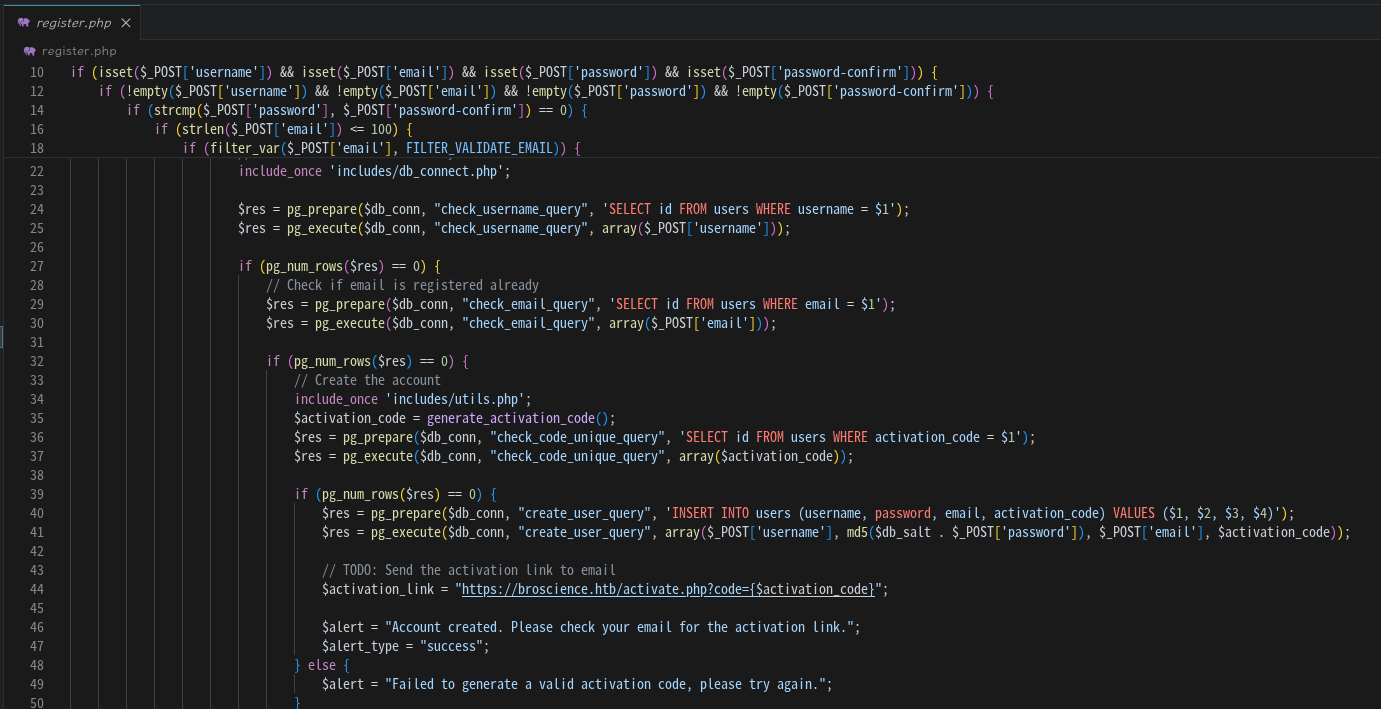Click the PHP elephant icon in the tab
Viewport: 1381px width, 709px height.
24,23
